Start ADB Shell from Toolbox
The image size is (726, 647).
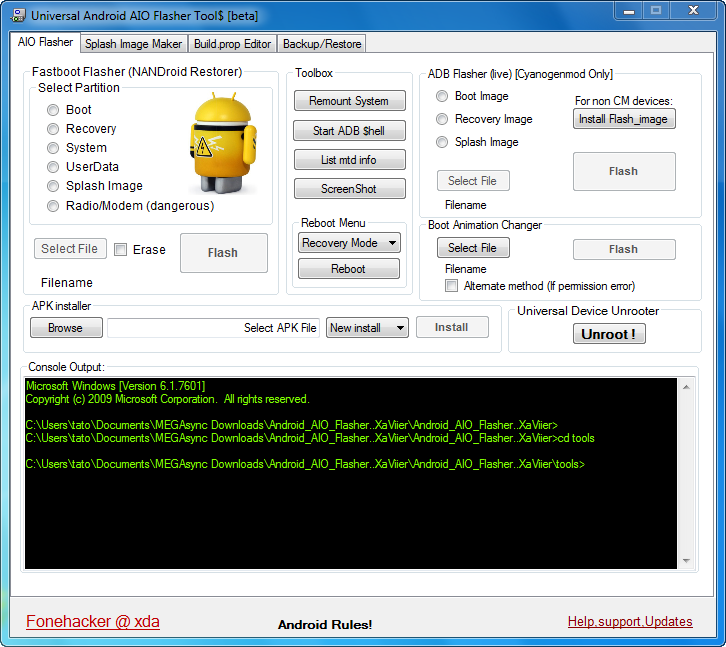pyautogui.click(x=350, y=131)
